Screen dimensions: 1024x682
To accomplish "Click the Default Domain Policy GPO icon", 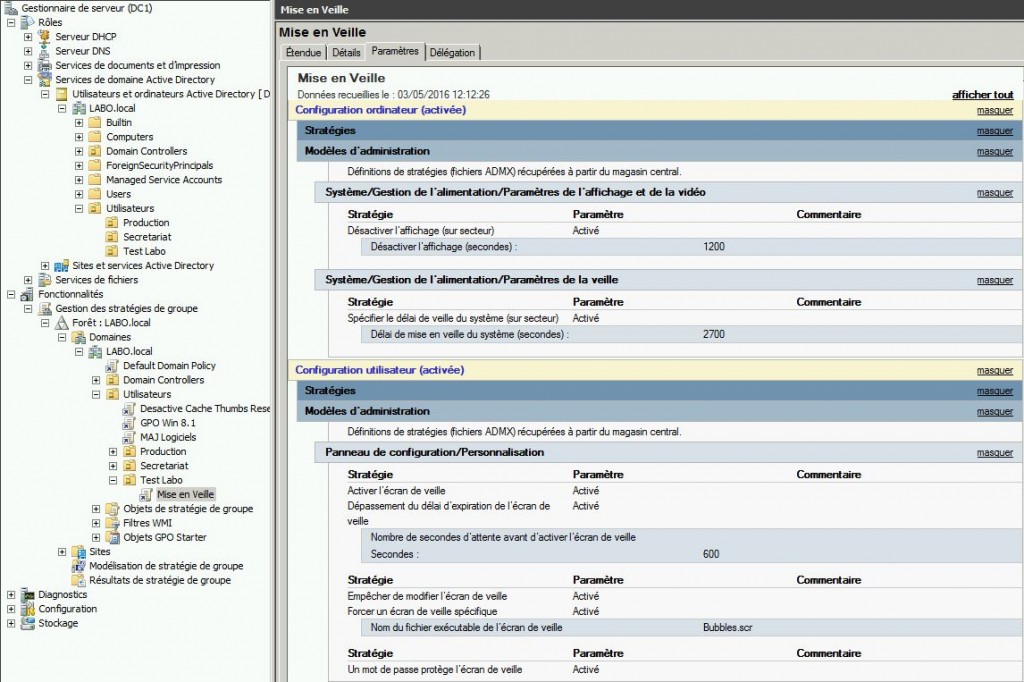I will click(x=112, y=366).
